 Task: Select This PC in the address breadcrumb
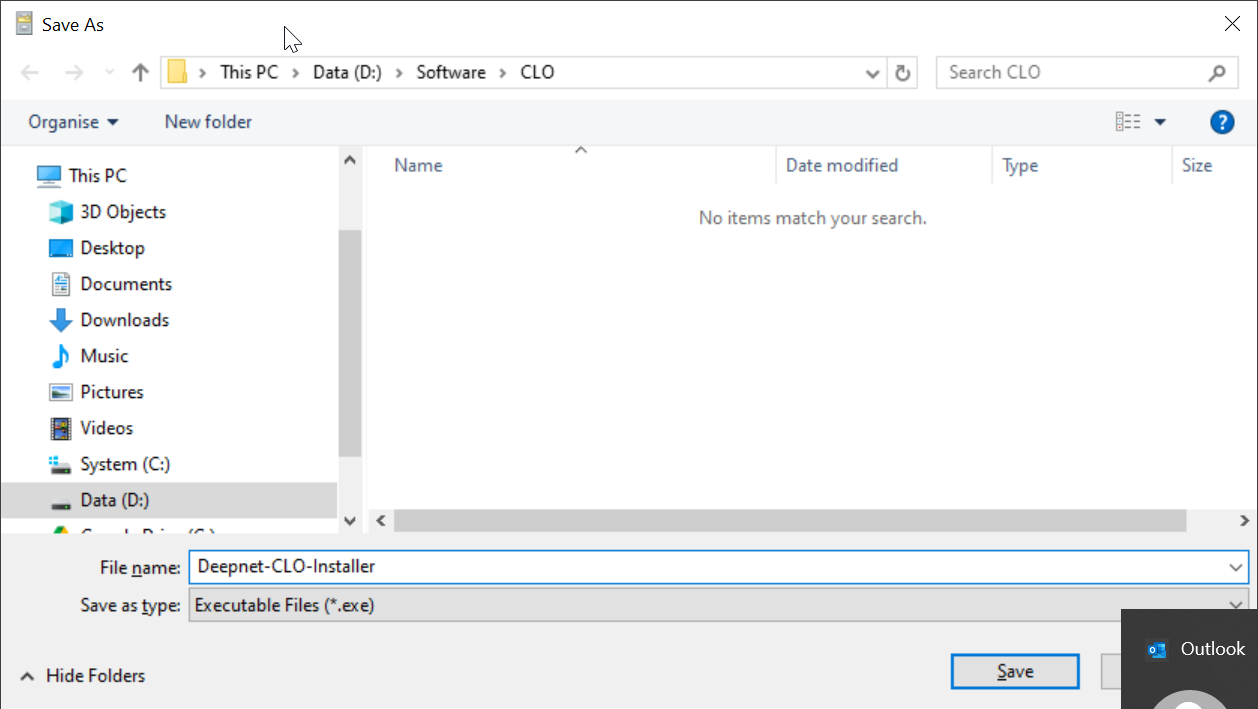249,72
